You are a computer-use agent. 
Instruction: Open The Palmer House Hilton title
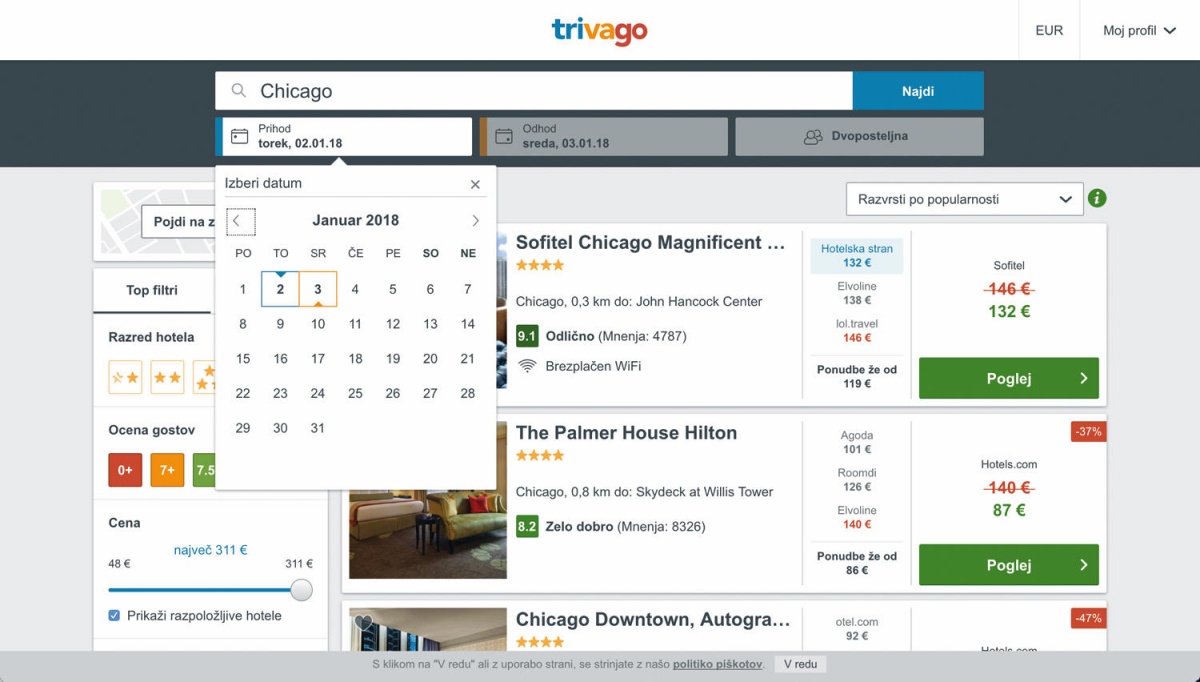(626, 433)
